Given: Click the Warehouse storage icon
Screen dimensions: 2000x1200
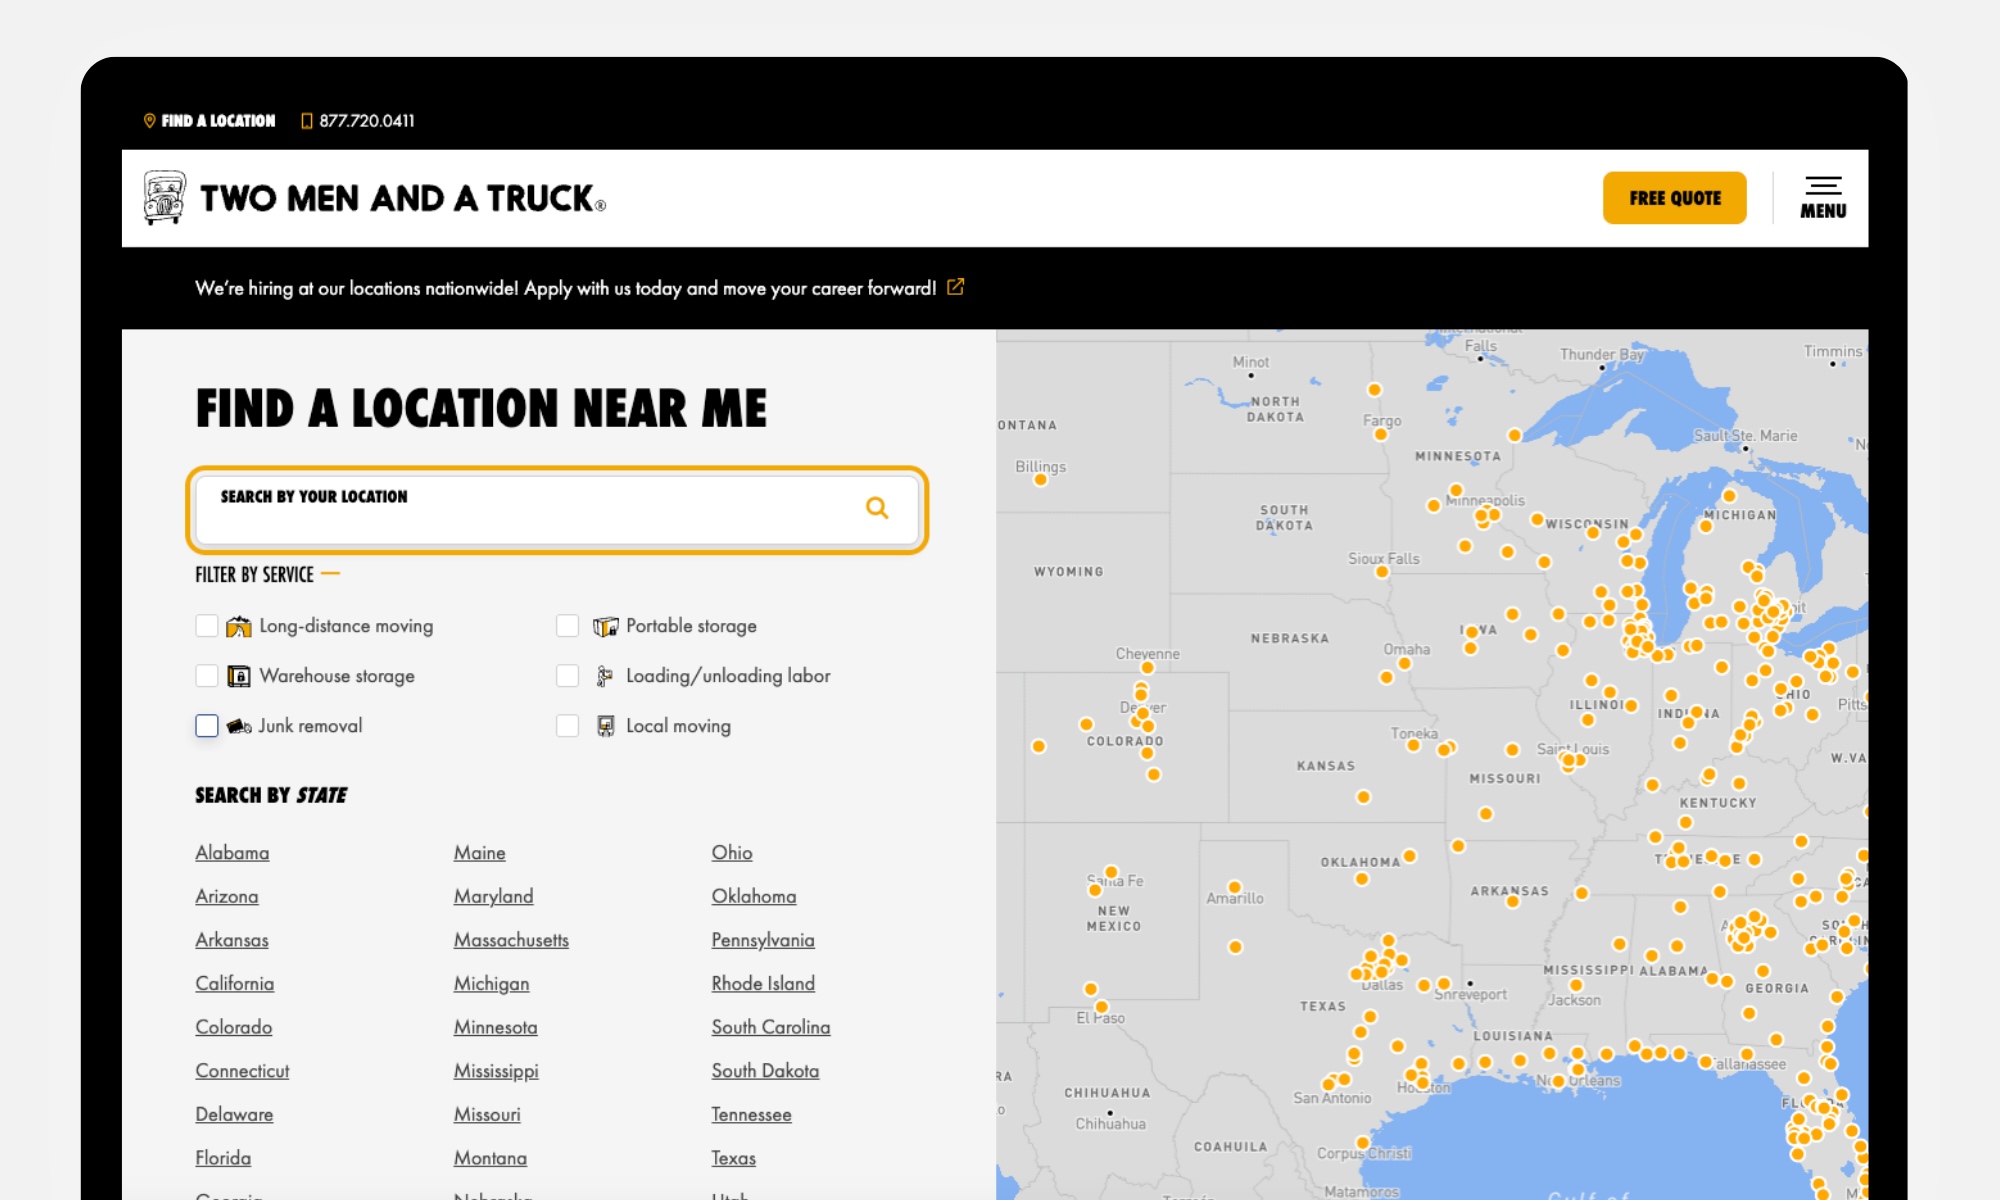Looking at the screenshot, I should click(239, 676).
